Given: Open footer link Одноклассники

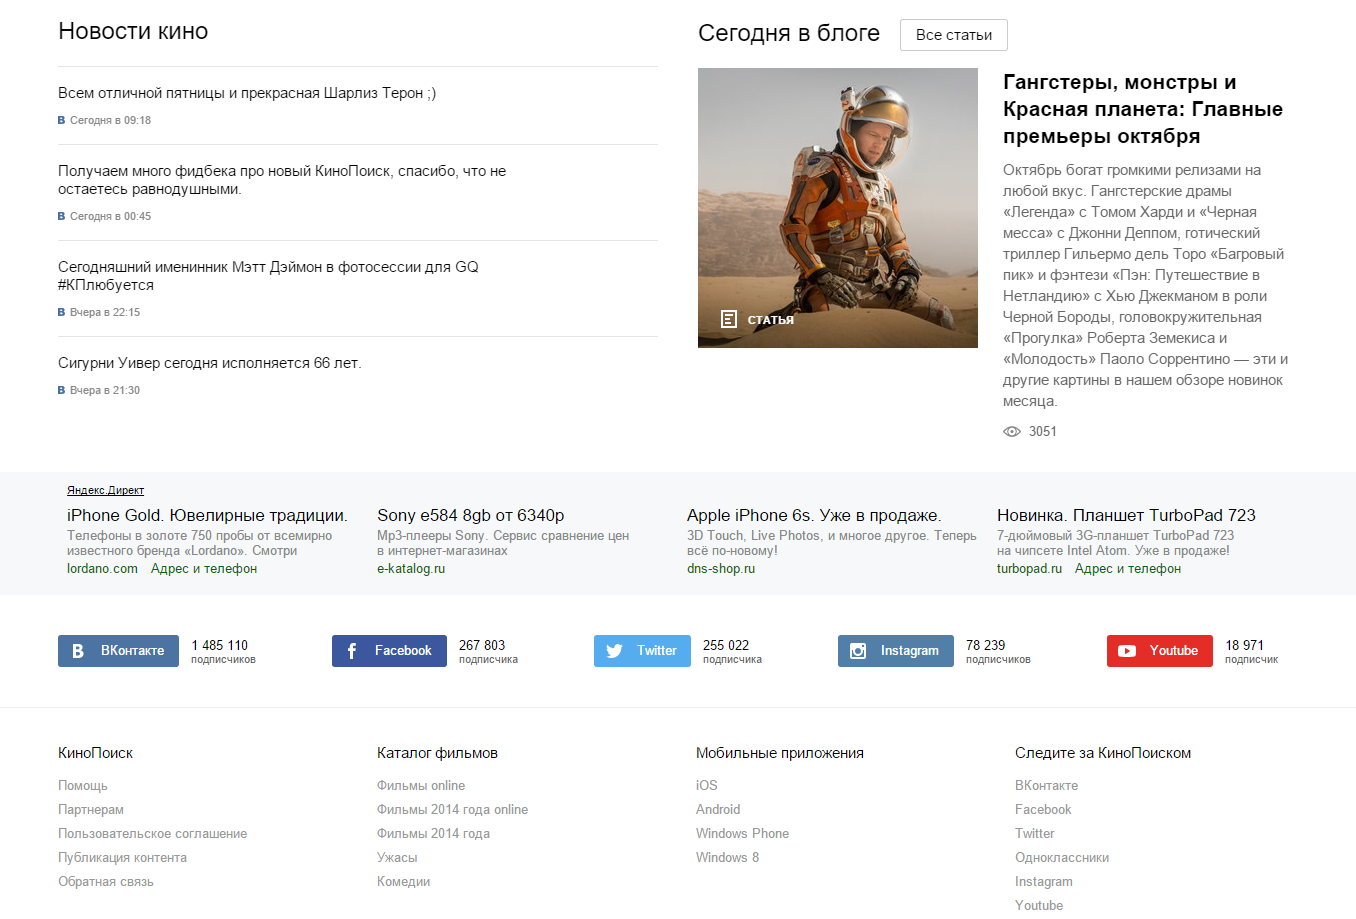Looking at the screenshot, I should 1062,858.
